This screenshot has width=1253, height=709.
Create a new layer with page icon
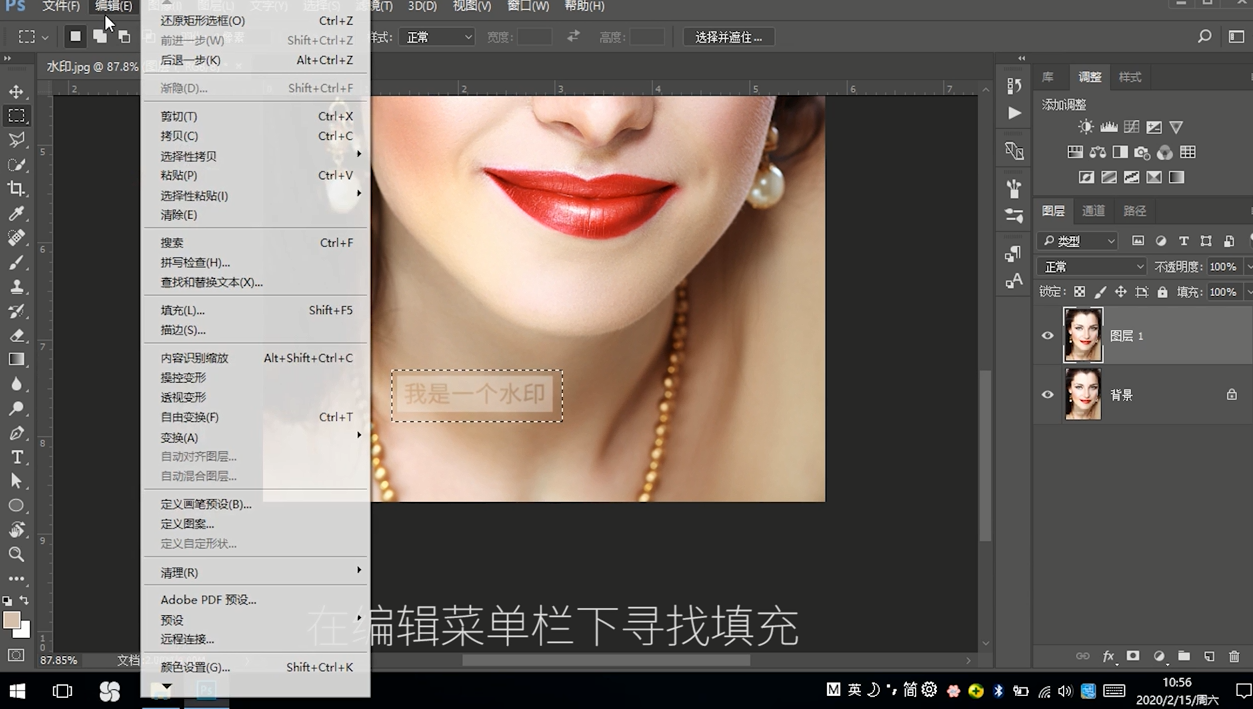tap(1209, 656)
